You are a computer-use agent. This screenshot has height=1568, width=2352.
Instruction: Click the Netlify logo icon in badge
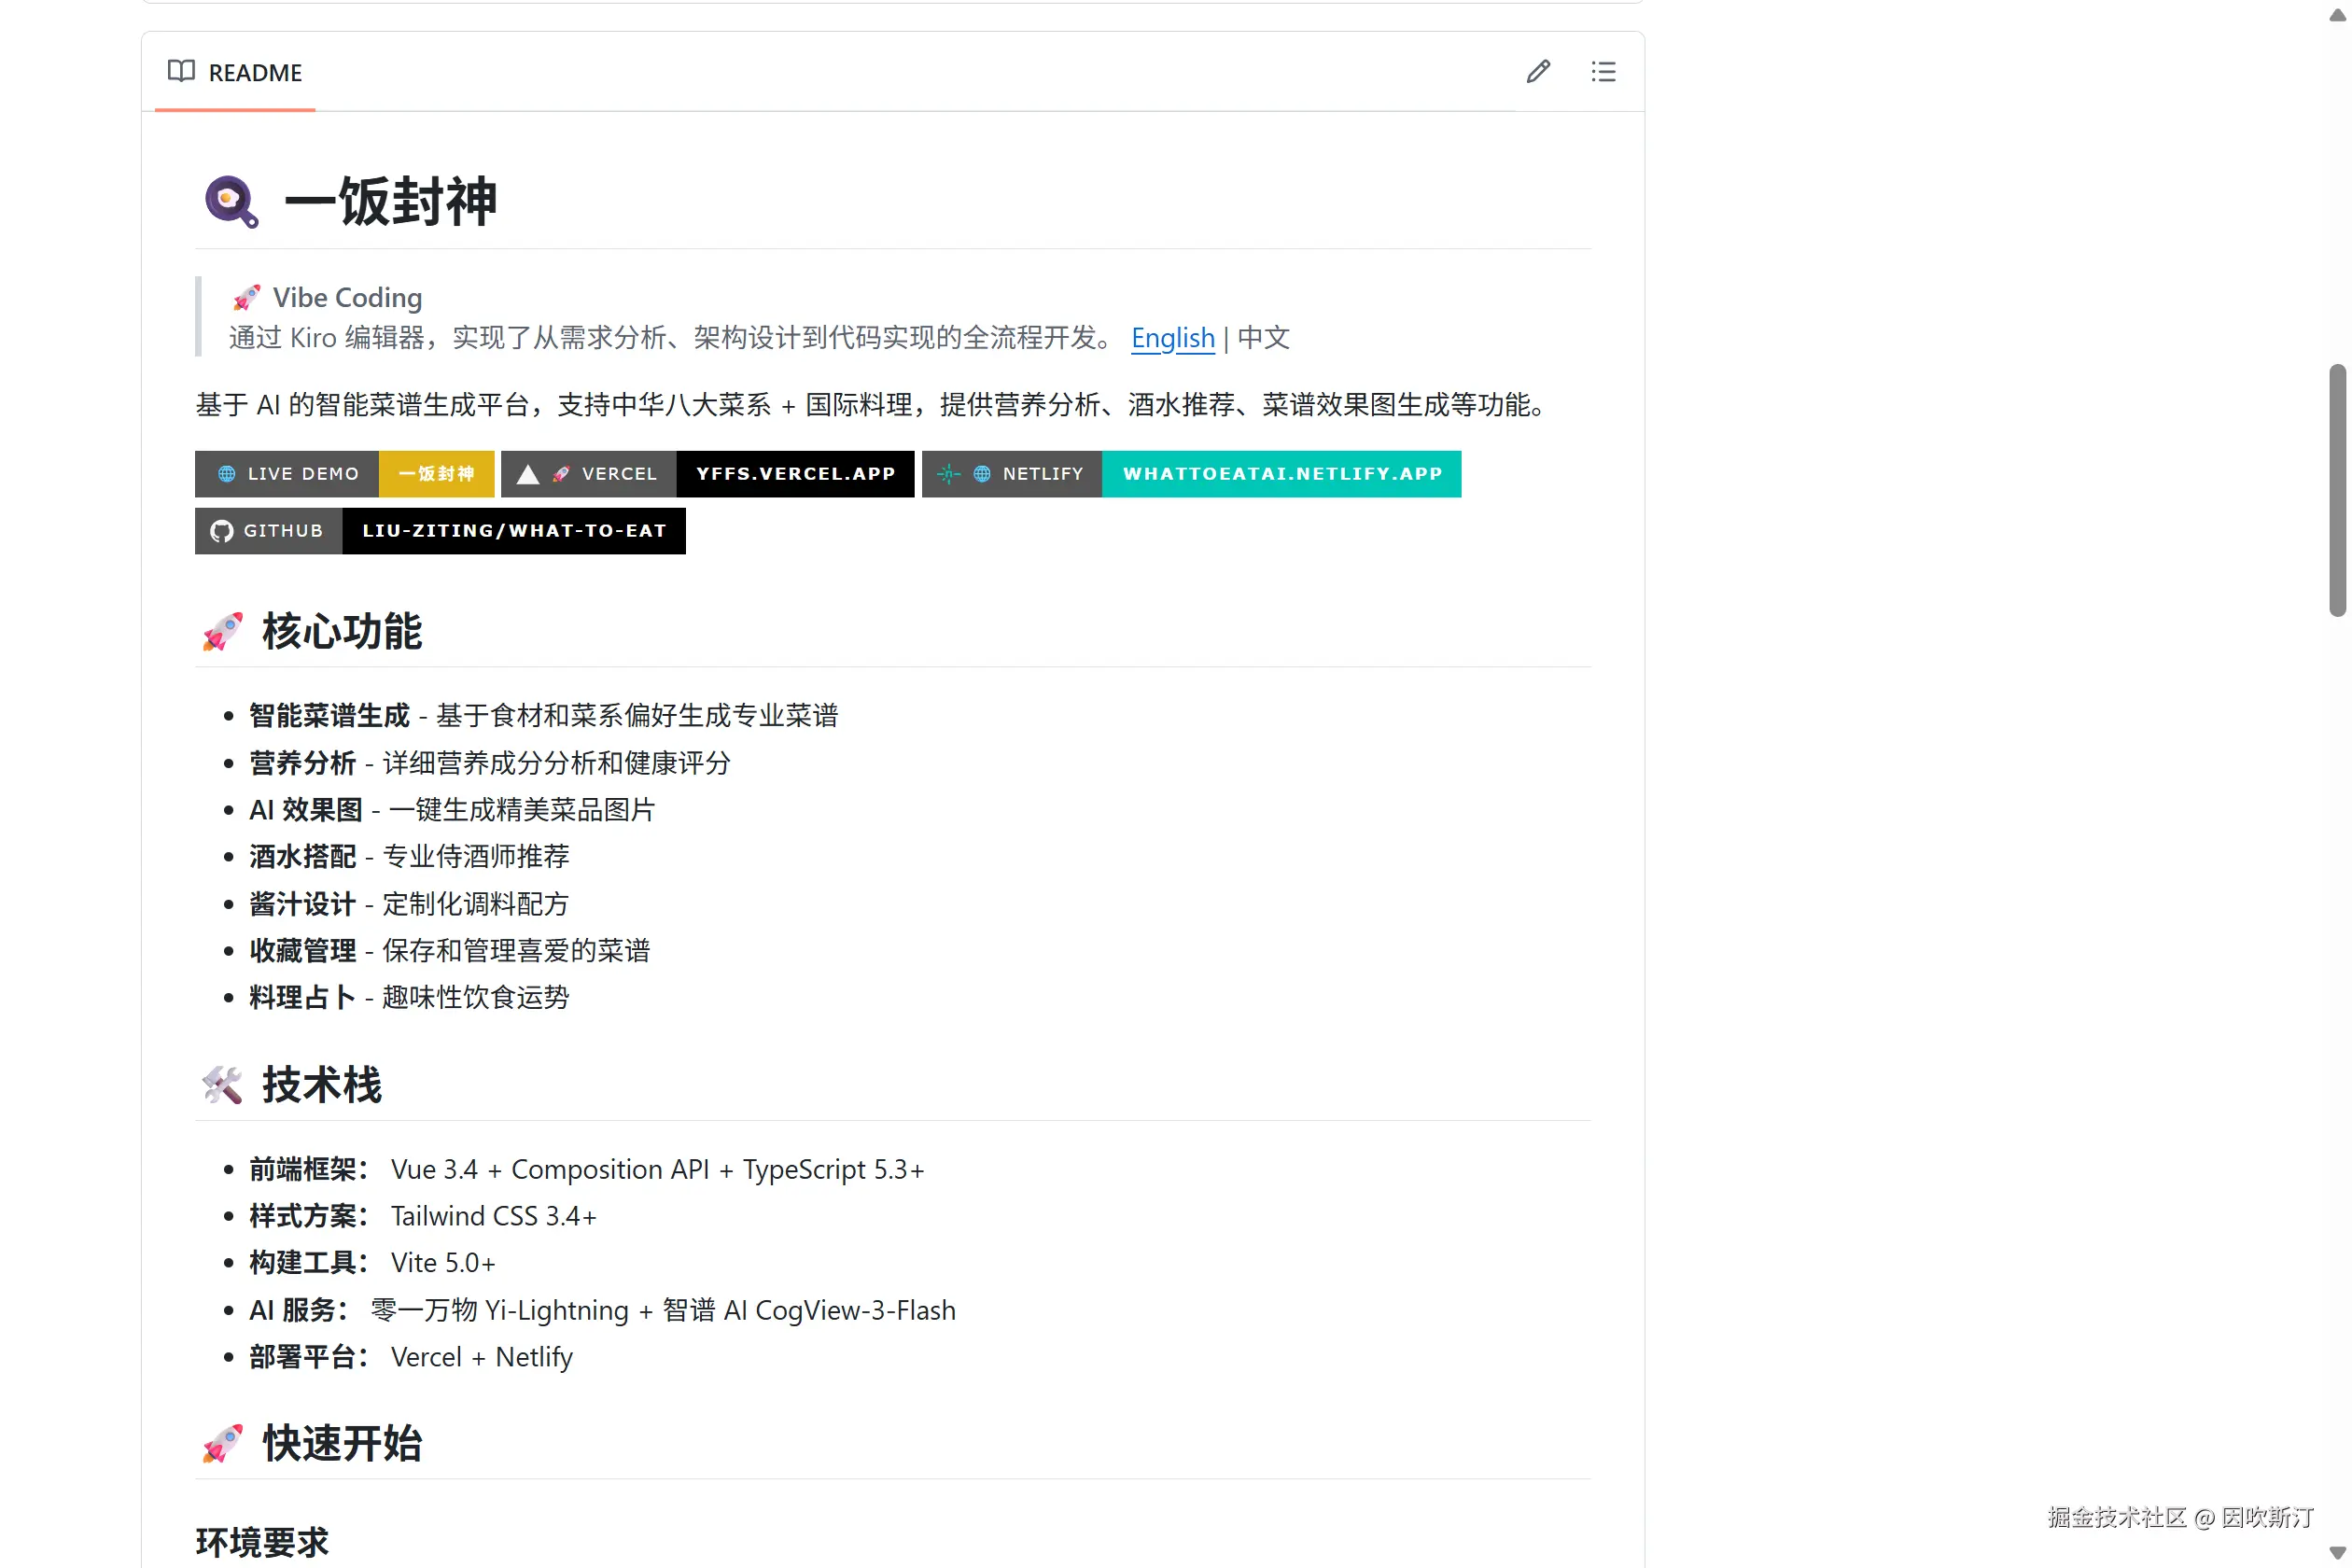click(x=948, y=474)
